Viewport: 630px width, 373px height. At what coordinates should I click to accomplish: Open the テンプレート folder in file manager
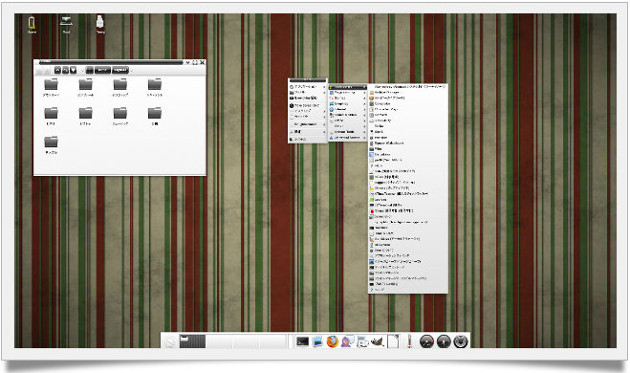tap(86, 88)
